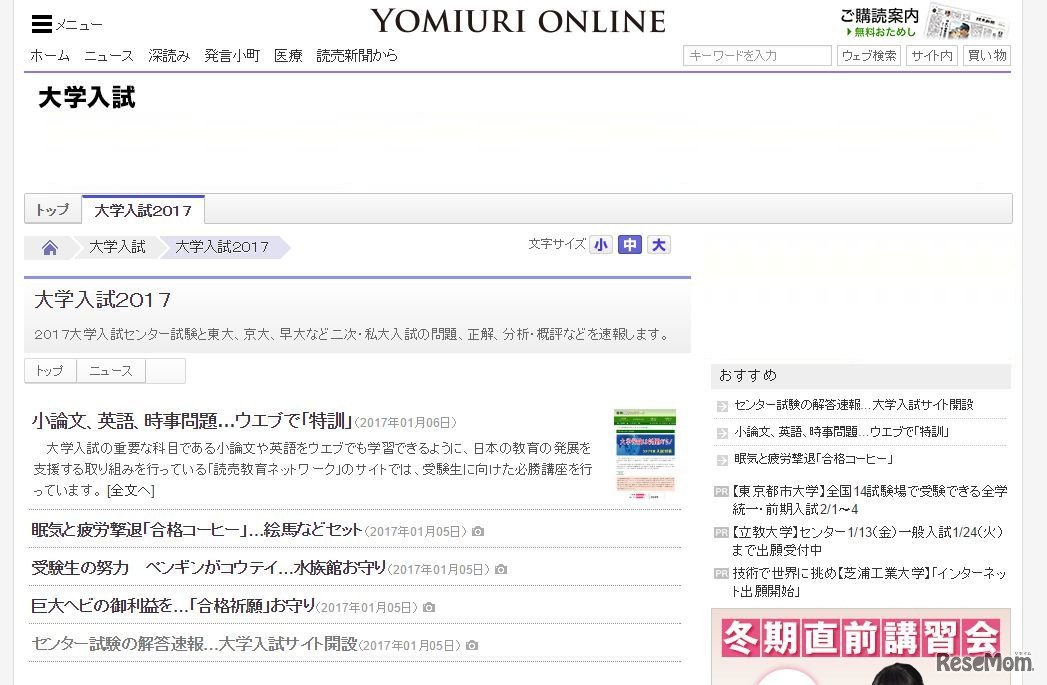The image size is (1047, 685).
Task: Click the YOMIURI ONLINE logo
Action: pyautogui.click(x=518, y=21)
